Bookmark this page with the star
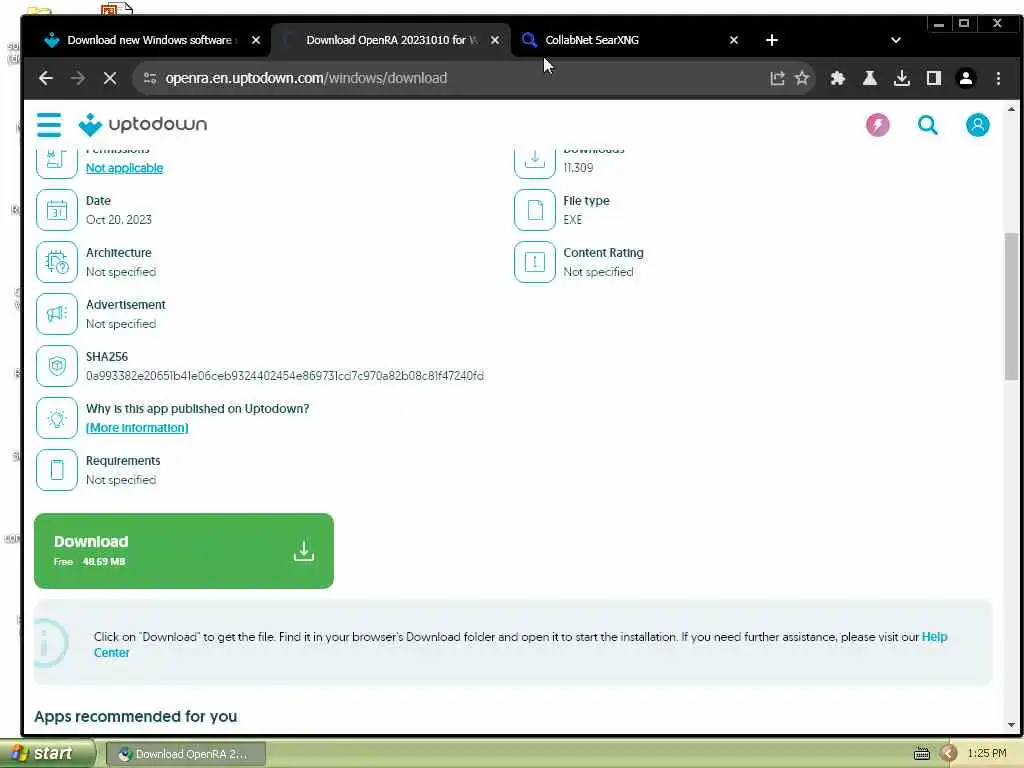 click(x=802, y=78)
